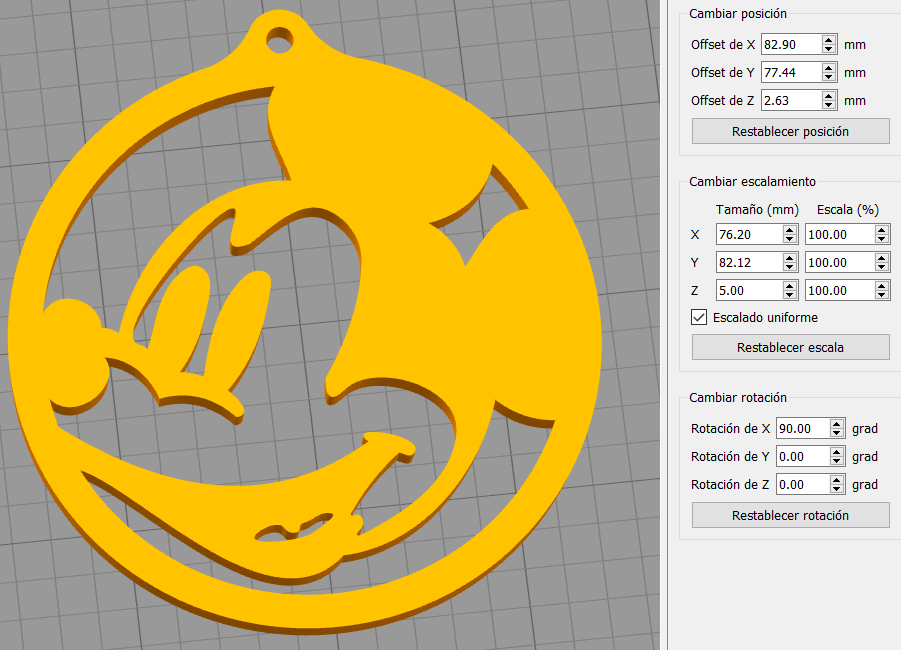Click the Z Escala (%) percentage field
This screenshot has width=901, height=650.
(838, 290)
